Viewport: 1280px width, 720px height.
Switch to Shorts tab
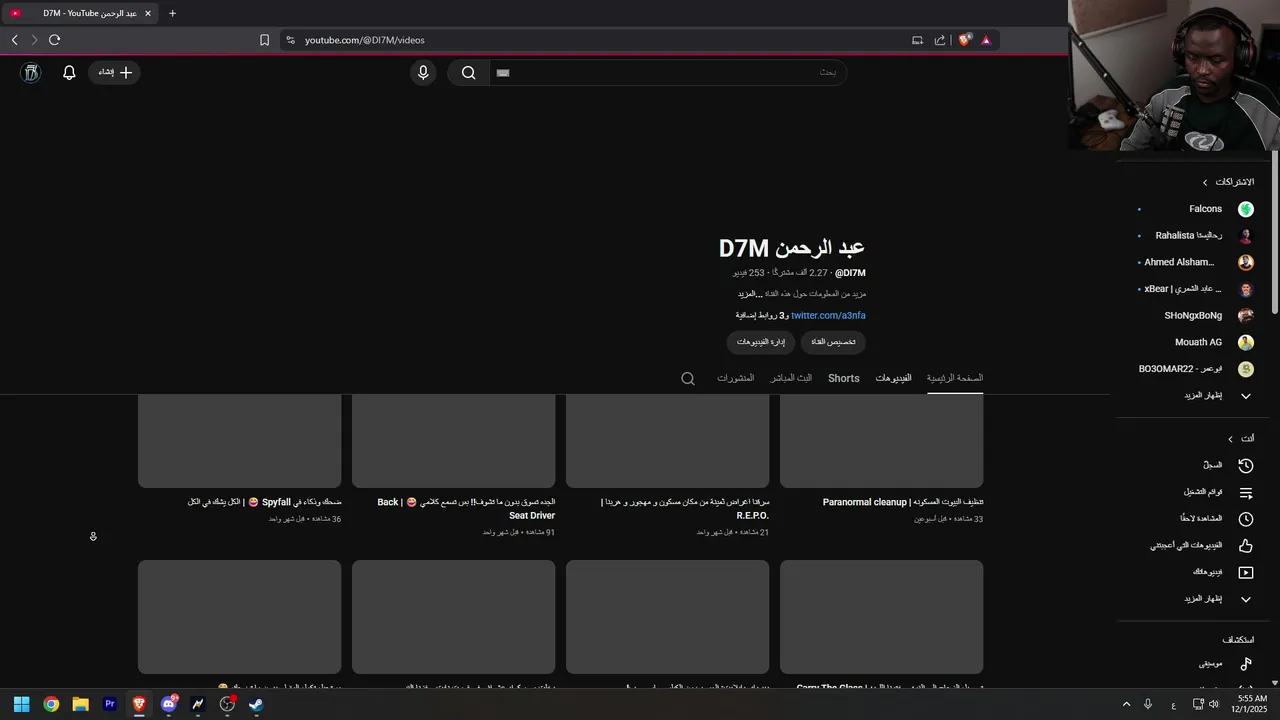(844, 378)
